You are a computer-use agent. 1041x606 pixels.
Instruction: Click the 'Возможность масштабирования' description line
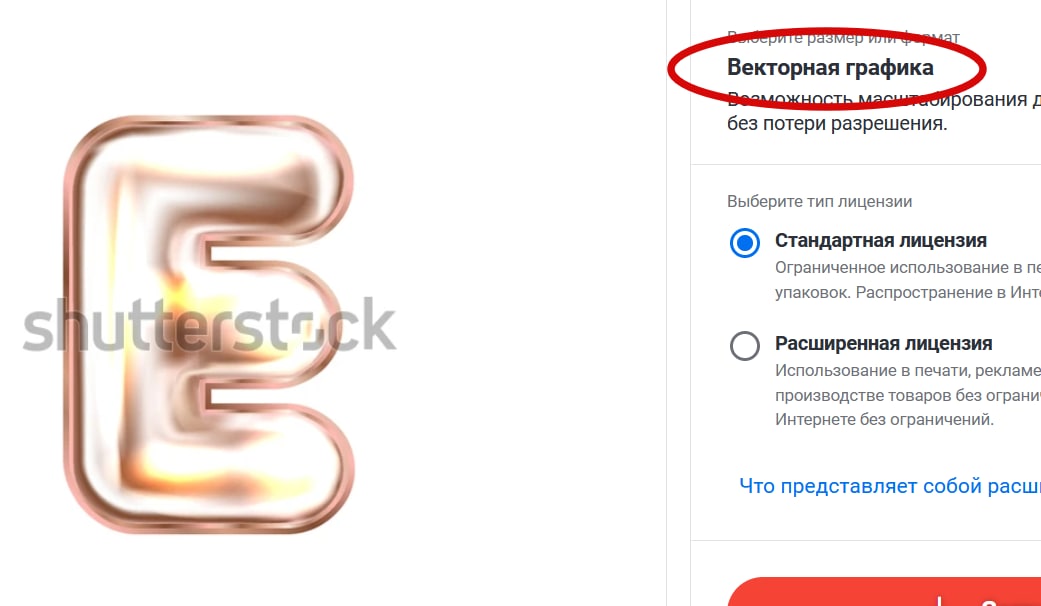pos(884,100)
